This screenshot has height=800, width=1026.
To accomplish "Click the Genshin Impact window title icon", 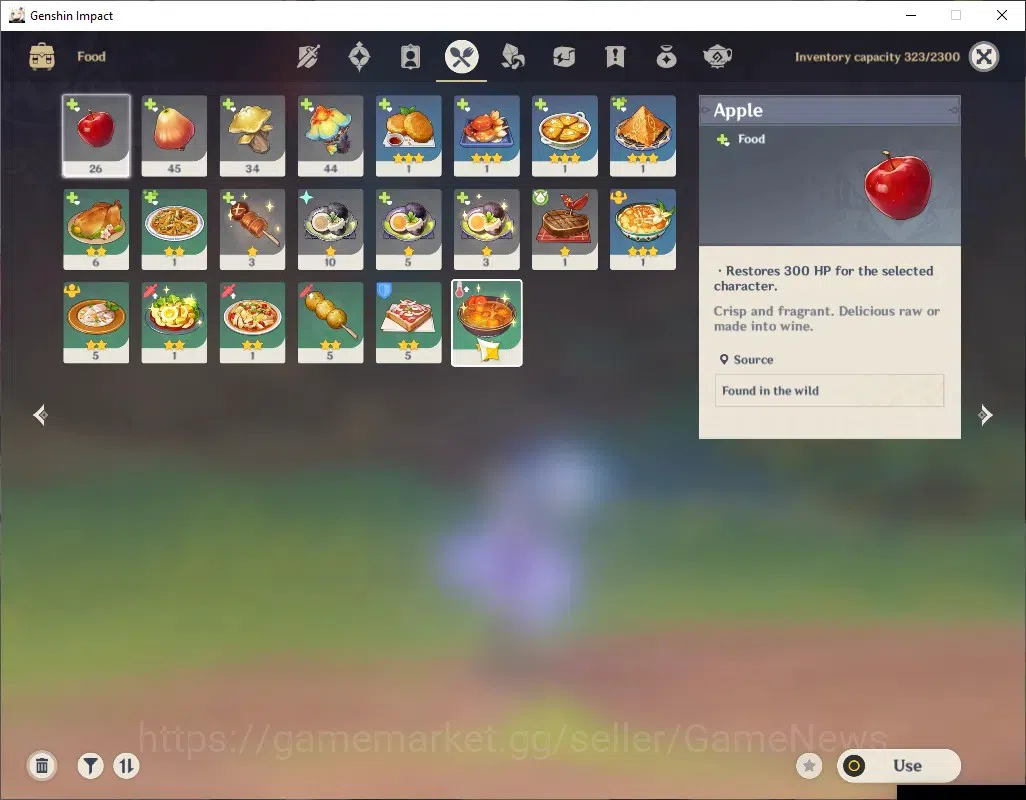I will 16,15.
